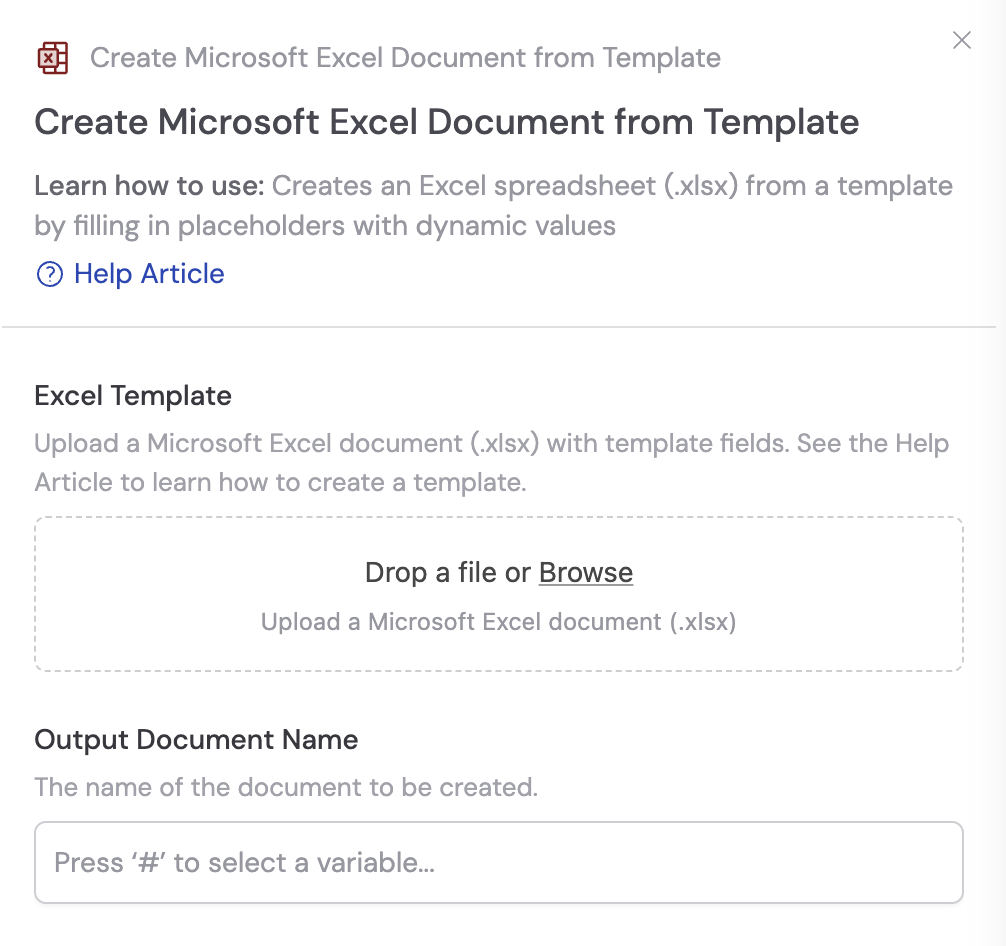Focus the Output Document Name input field

tap(499, 862)
